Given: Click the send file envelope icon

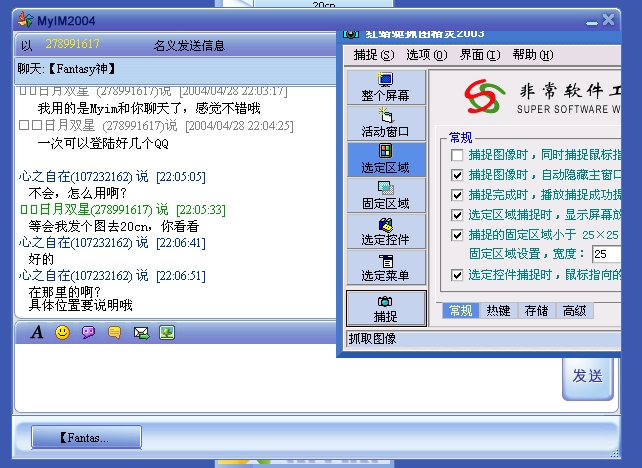Looking at the screenshot, I should (141, 332).
